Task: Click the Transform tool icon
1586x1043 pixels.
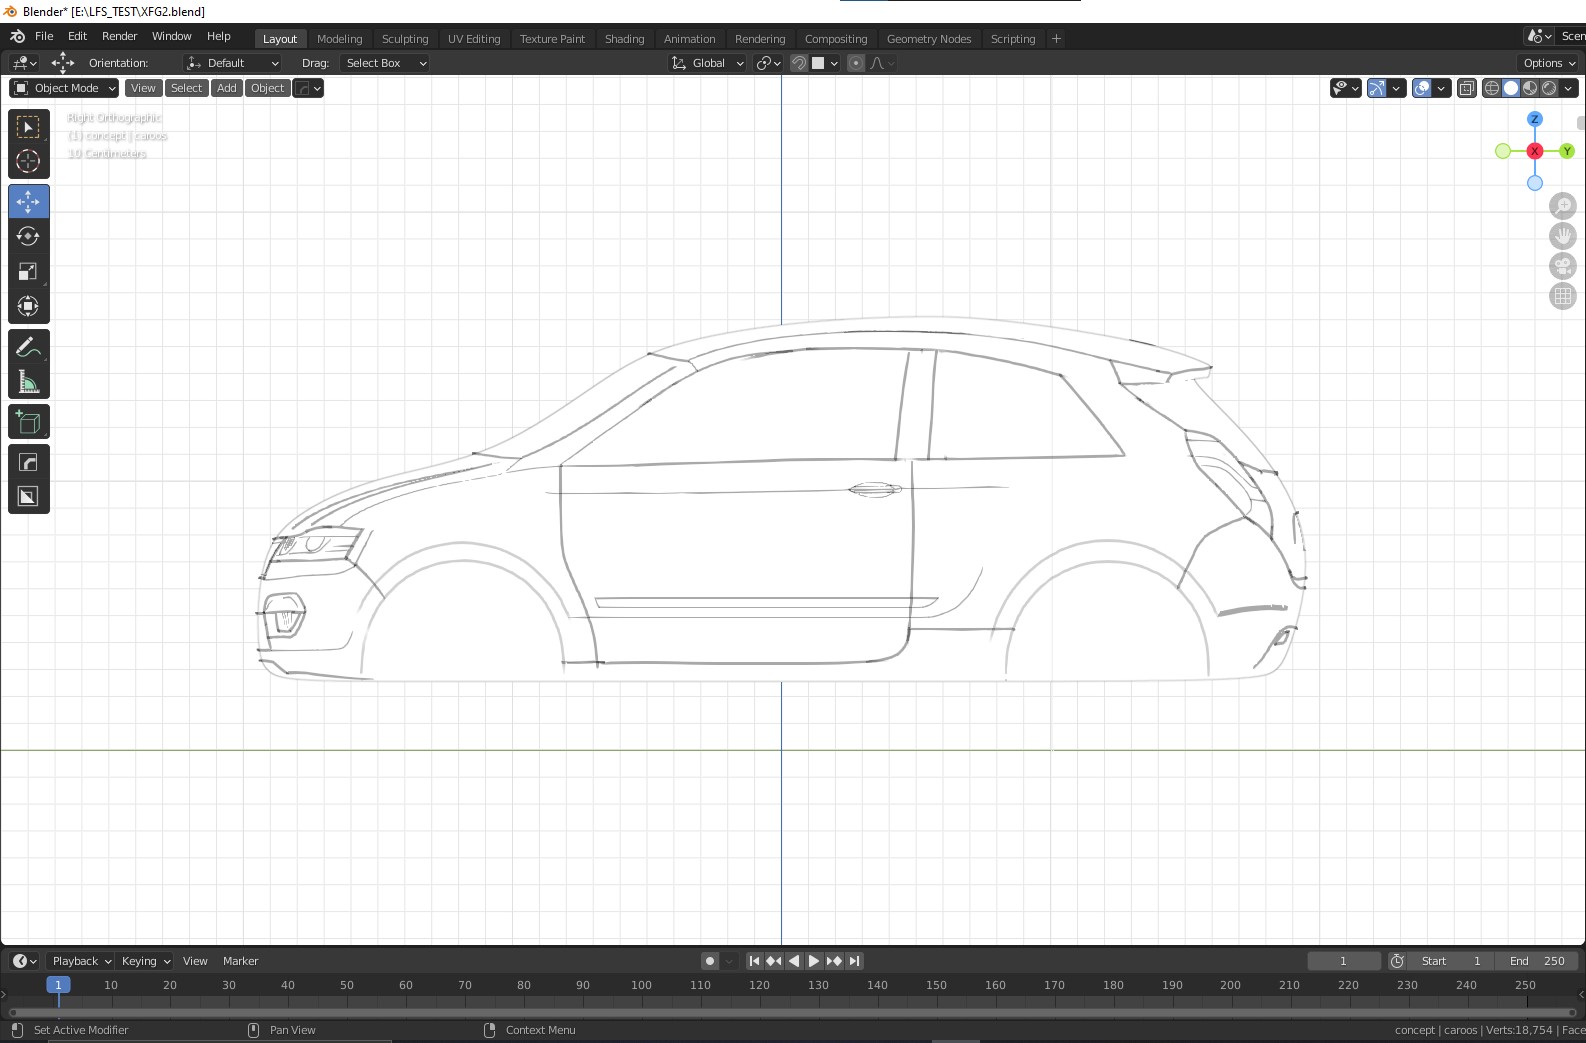Action: tap(28, 306)
